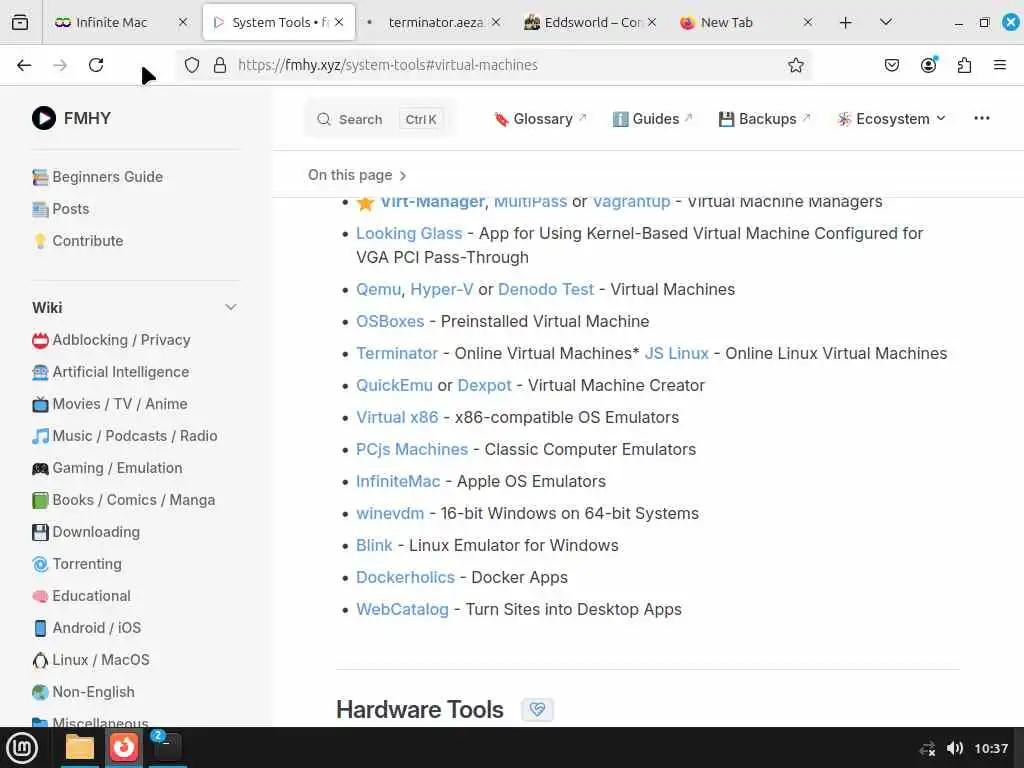Open the Guides nav link
Screen dimensions: 1024x768
652,119
